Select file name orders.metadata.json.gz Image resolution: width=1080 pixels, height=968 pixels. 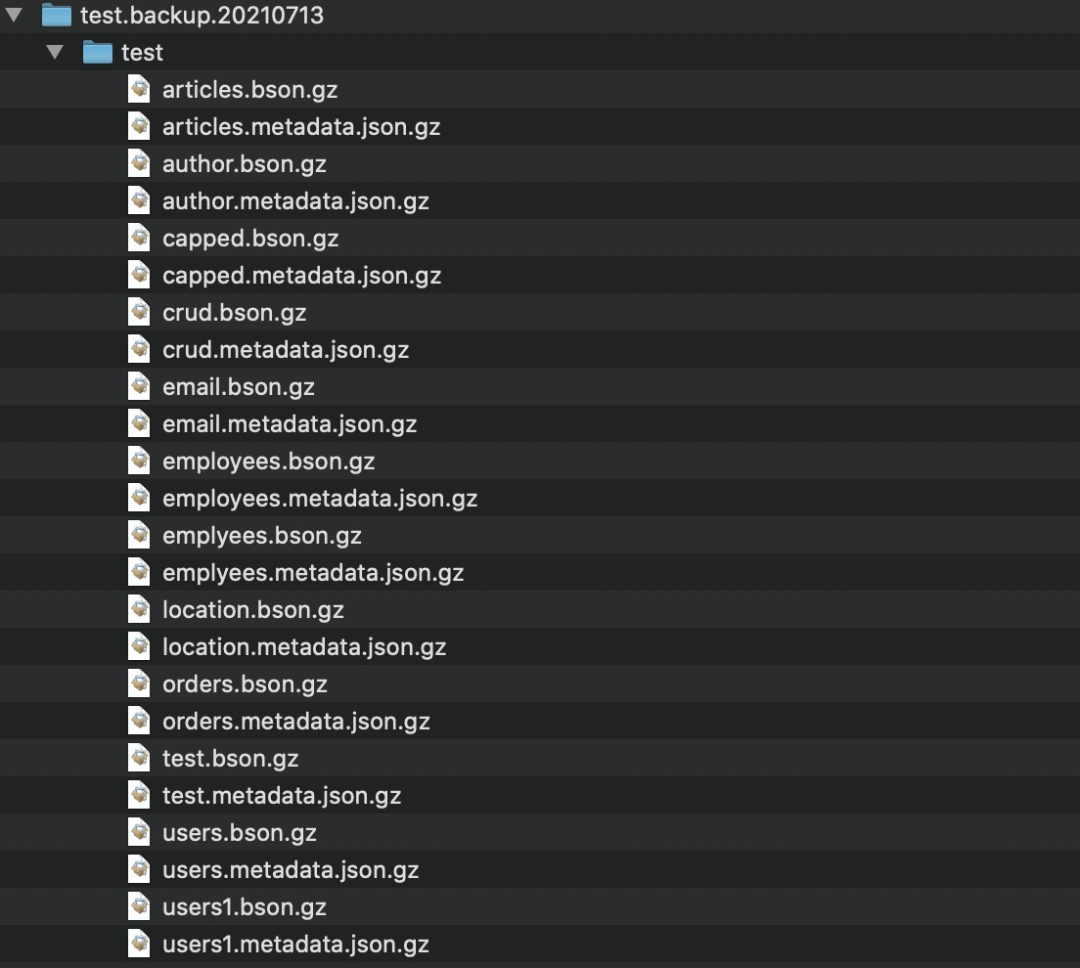tap(296, 723)
